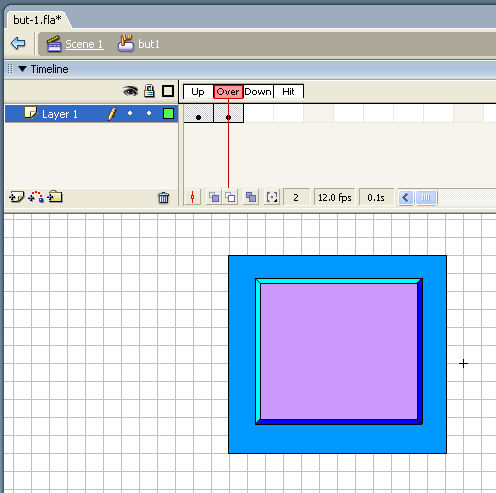496x493 pixels.
Task: Click the show/hide all layers eye icon
Action: coord(130,91)
